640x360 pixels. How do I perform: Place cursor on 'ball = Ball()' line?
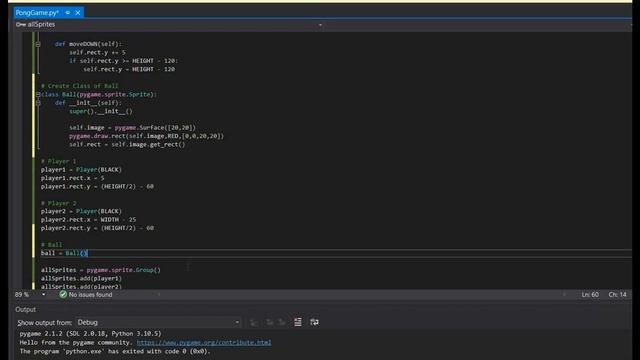[x=64, y=253]
